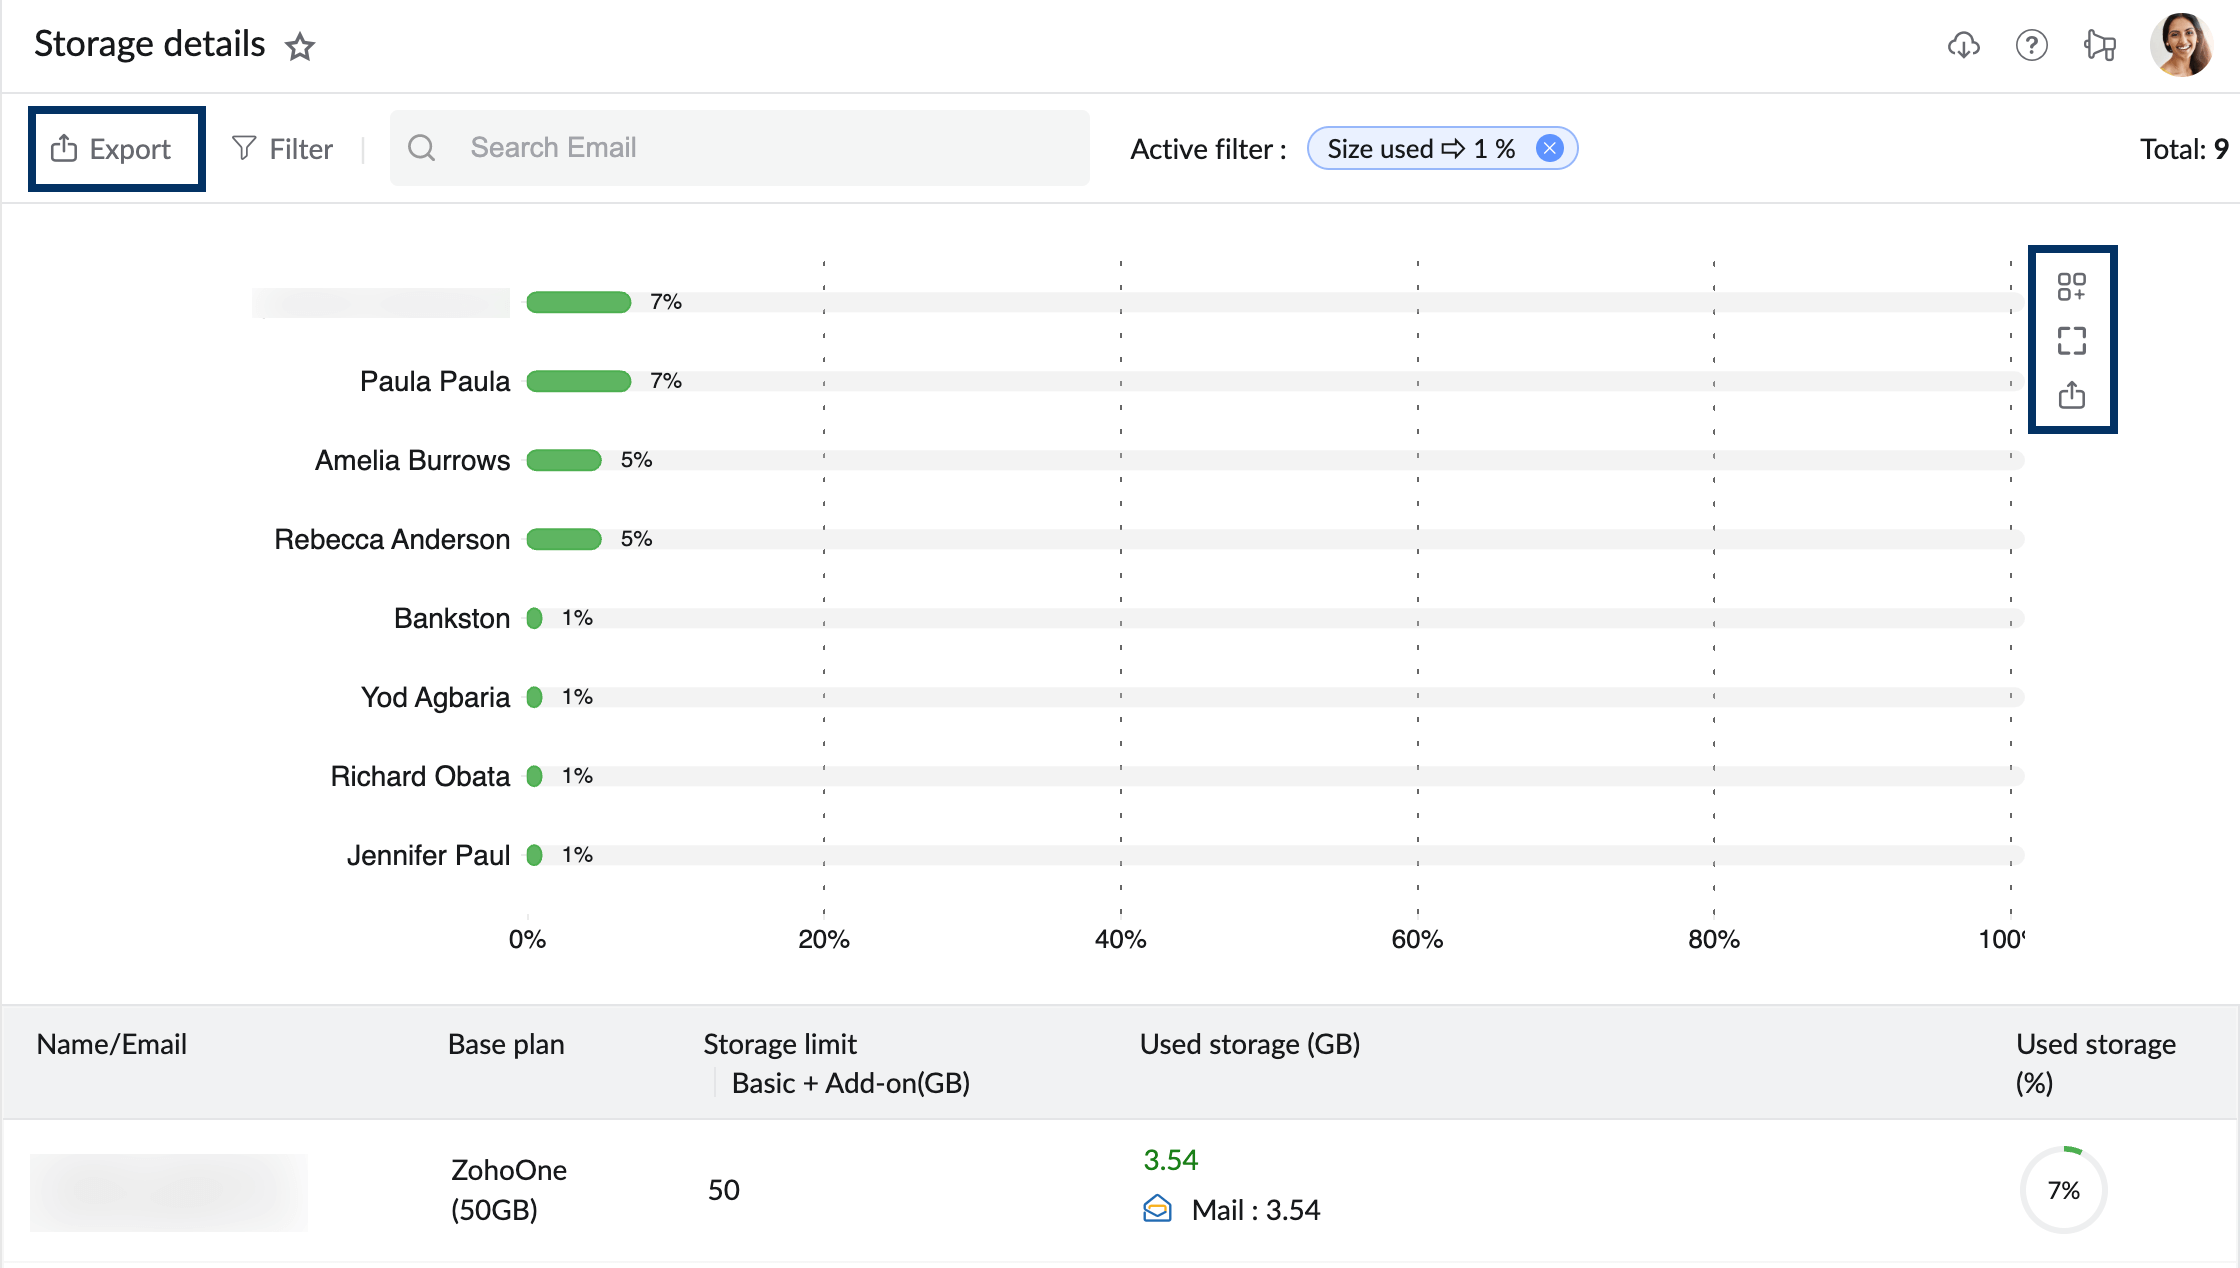Click the add widget grid icon beside chart
Viewport: 2240px width, 1268px height.
(2071, 287)
